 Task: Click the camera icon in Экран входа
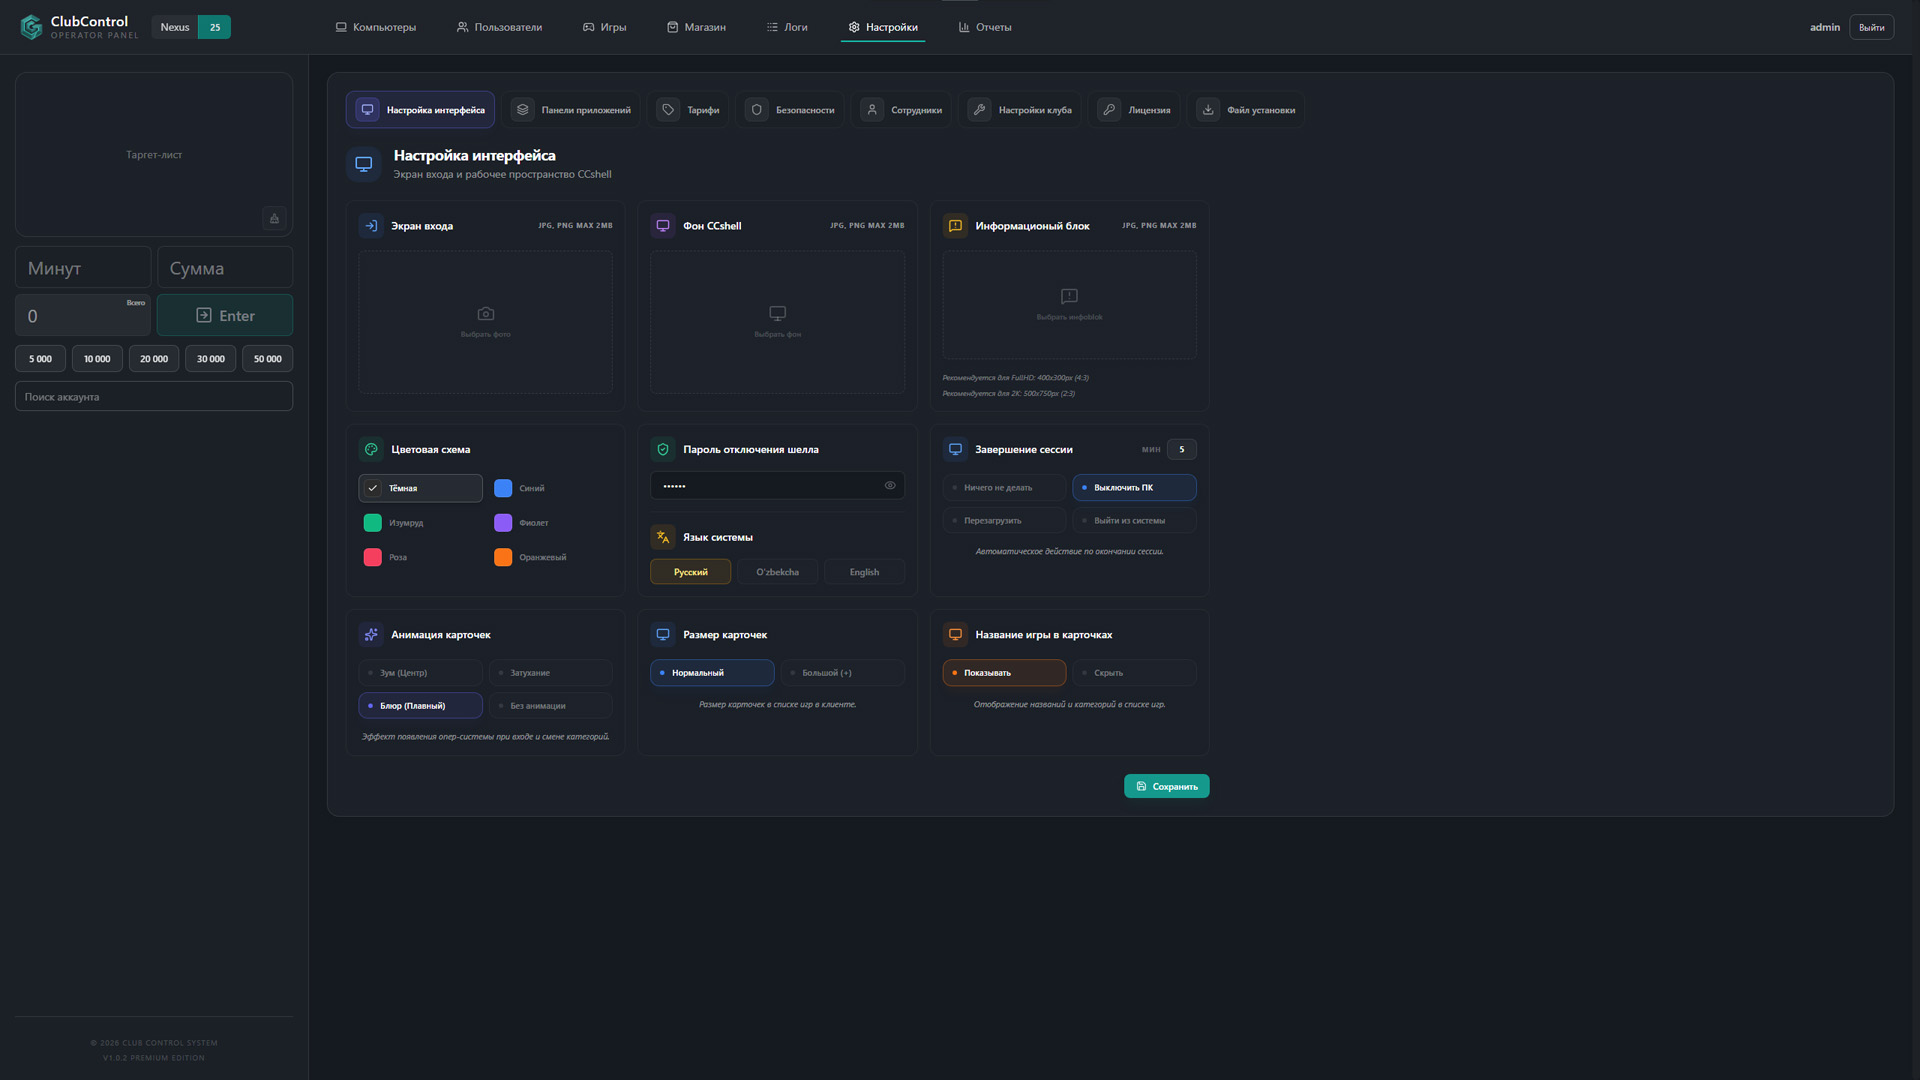coord(486,314)
